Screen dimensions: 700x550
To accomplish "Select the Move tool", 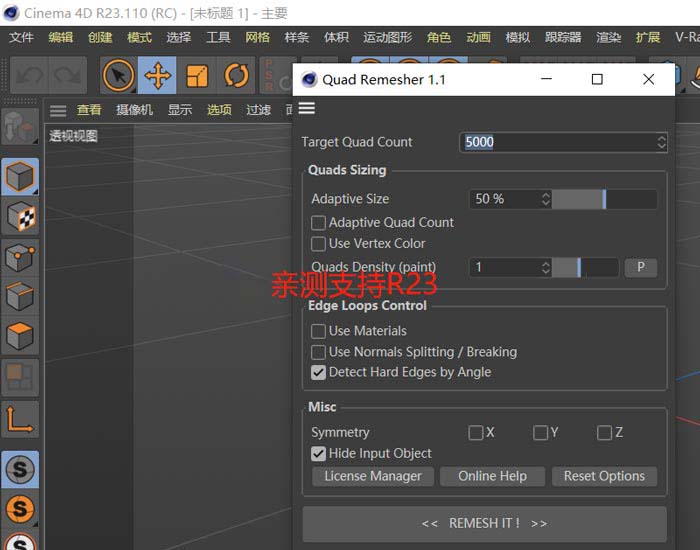I will [x=157, y=75].
